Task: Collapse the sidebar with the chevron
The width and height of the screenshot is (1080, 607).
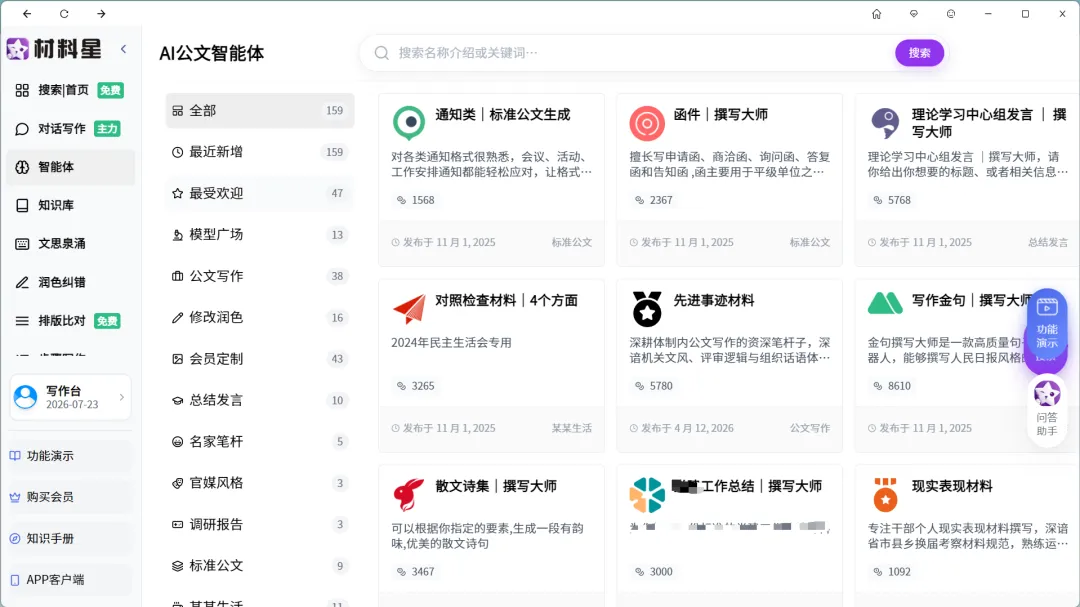Action: pyautogui.click(x=123, y=49)
